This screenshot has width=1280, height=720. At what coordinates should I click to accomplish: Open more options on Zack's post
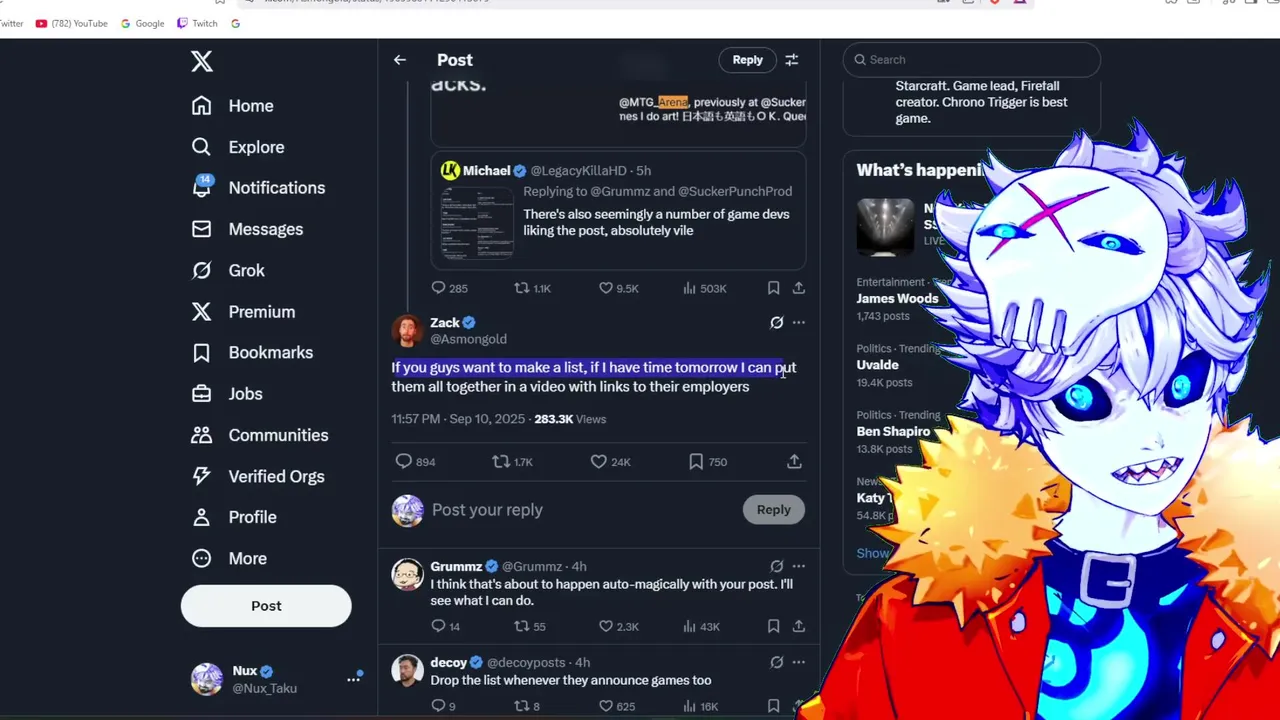click(x=799, y=323)
